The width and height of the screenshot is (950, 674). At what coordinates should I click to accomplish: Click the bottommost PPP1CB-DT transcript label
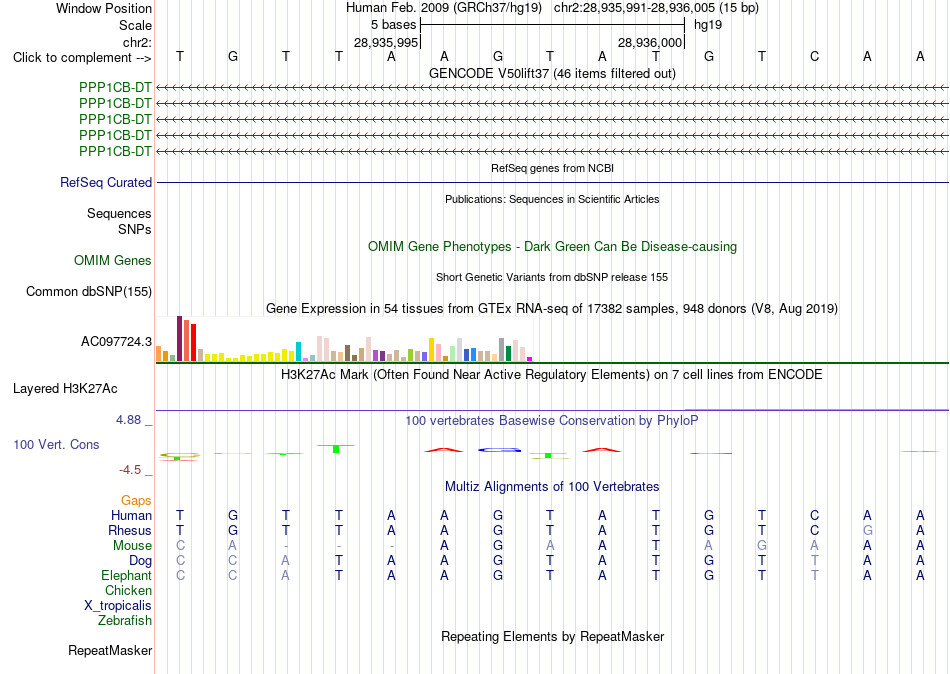pyautogui.click(x=115, y=152)
